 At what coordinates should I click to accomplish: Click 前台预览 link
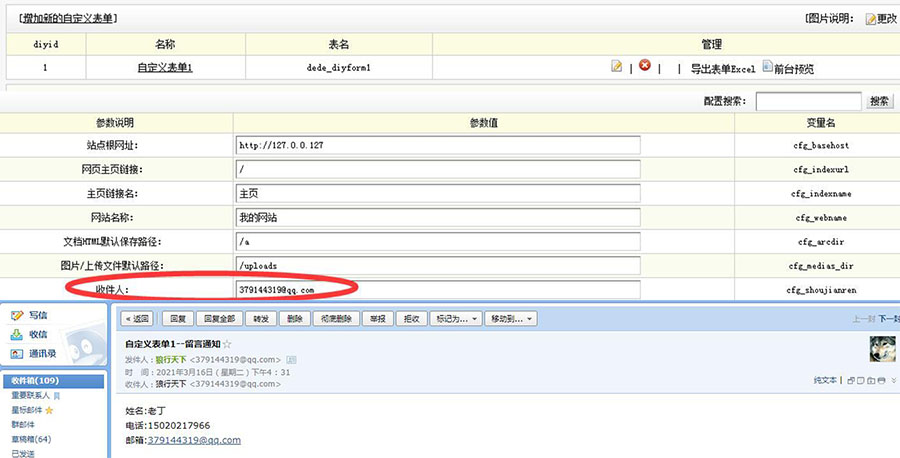tap(794, 69)
